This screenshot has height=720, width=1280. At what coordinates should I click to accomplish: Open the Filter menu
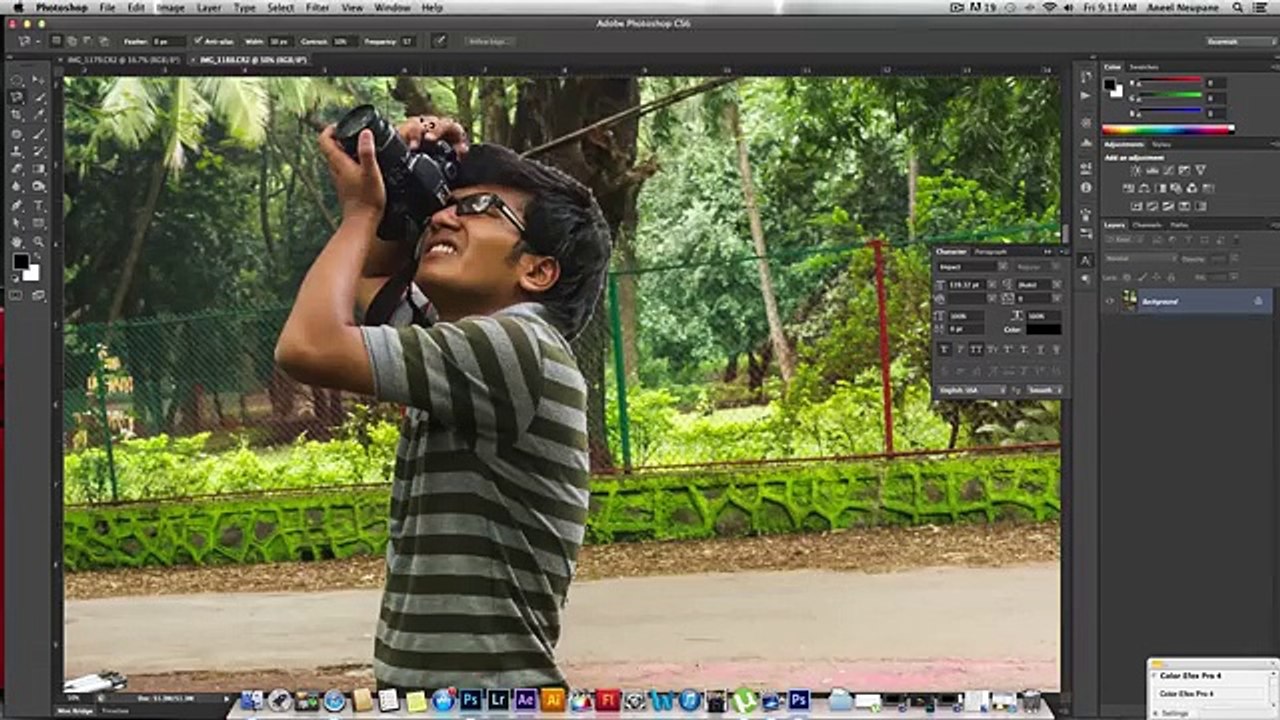(x=318, y=7)
